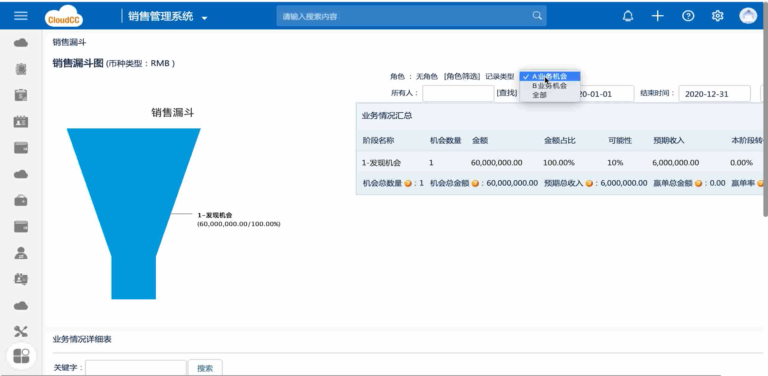Open the notepad sidebar icon below first cloud

point(21,69)
